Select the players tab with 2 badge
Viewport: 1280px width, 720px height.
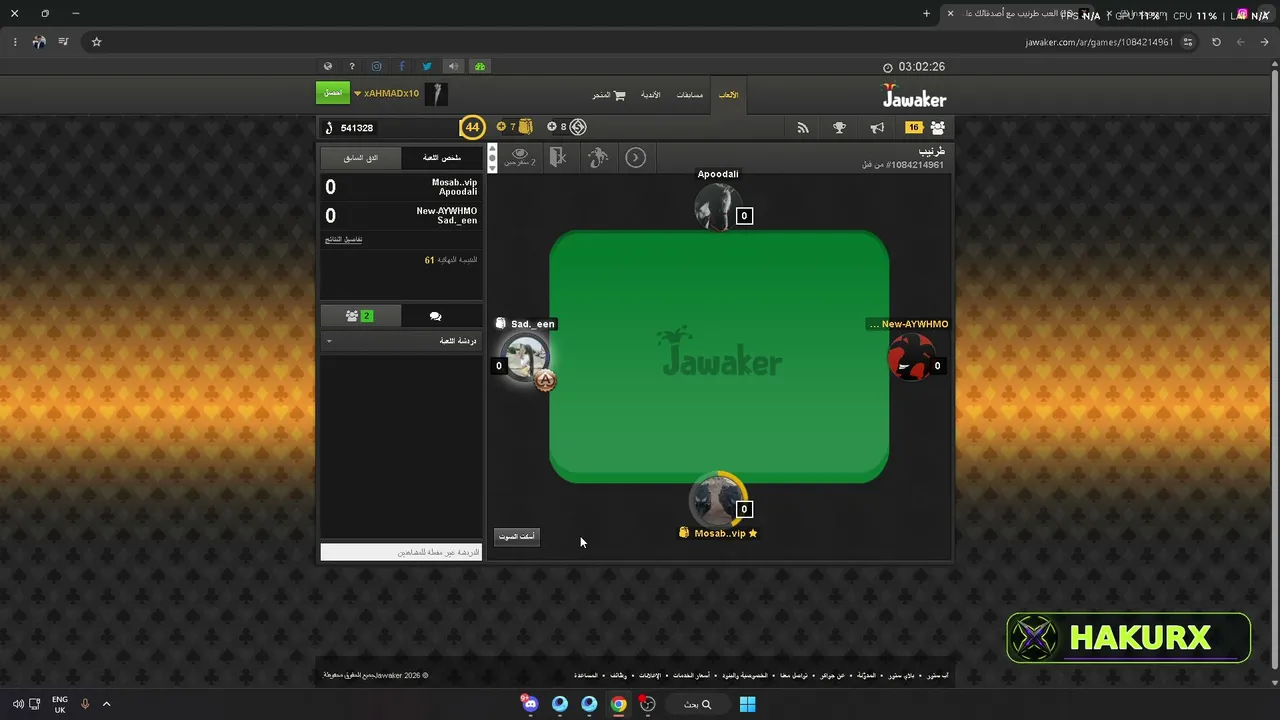360,316
